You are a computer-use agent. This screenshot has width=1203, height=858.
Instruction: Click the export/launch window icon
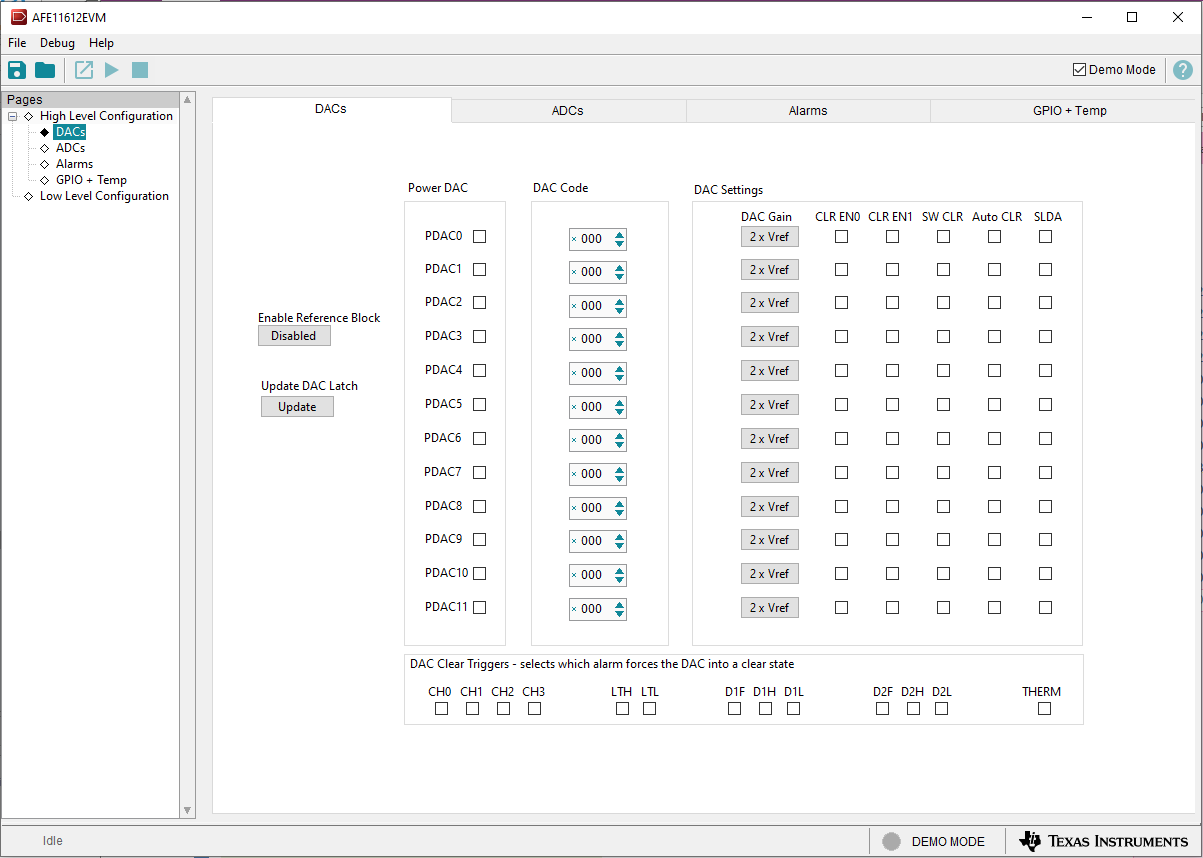[84, 69]
